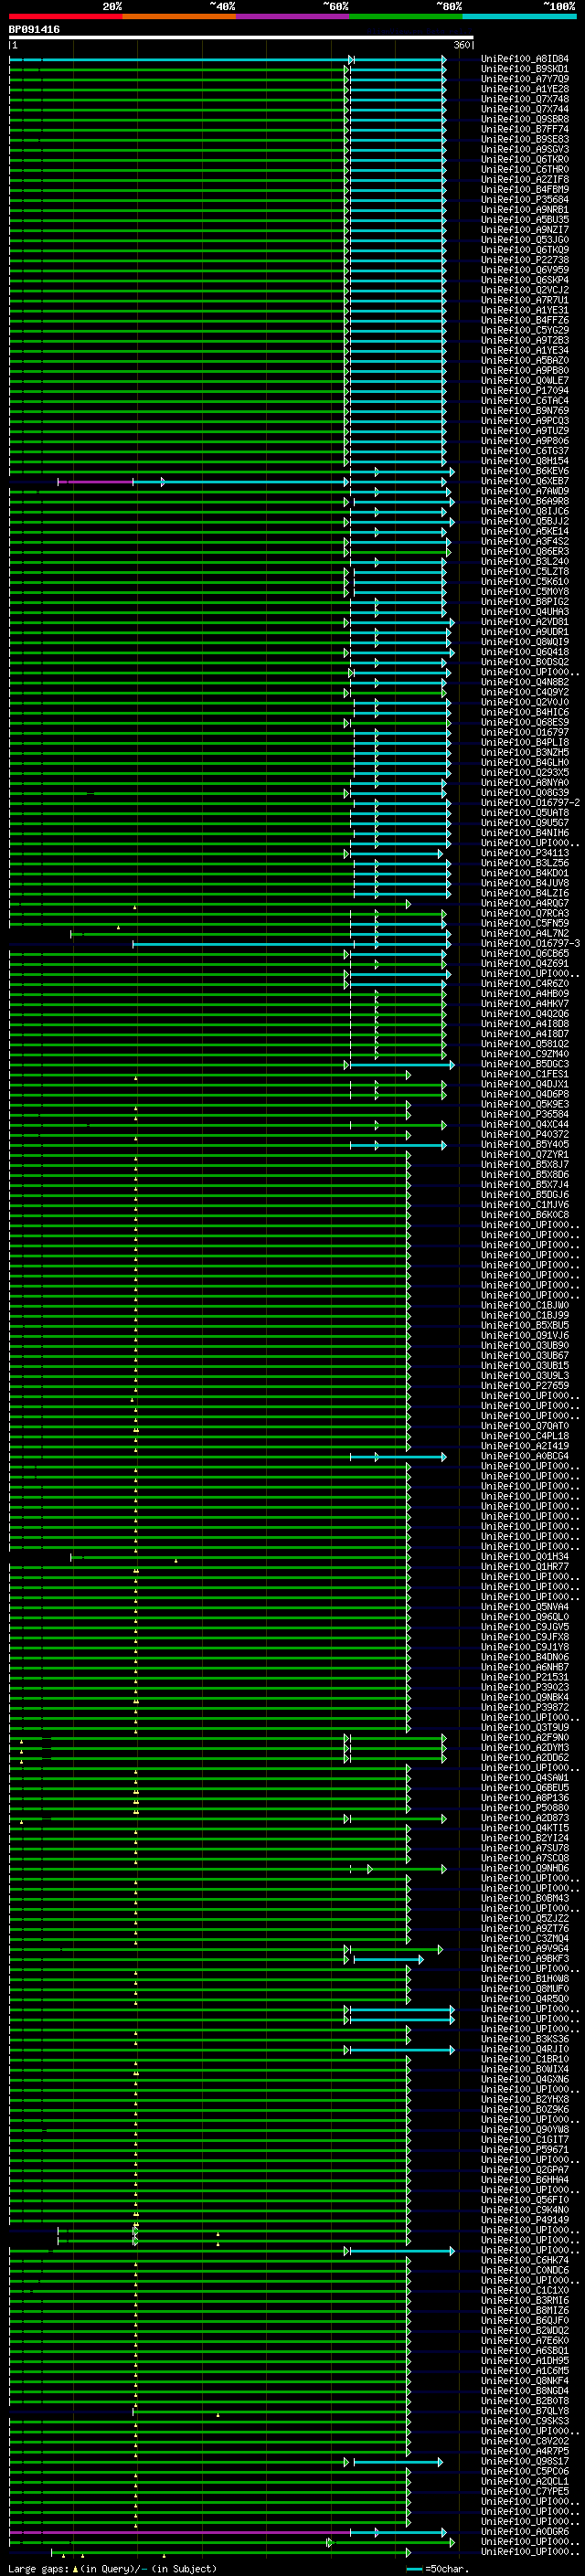
Task: Select hit label UniRef100_B6KEV6
Action: tap(525, 471)
